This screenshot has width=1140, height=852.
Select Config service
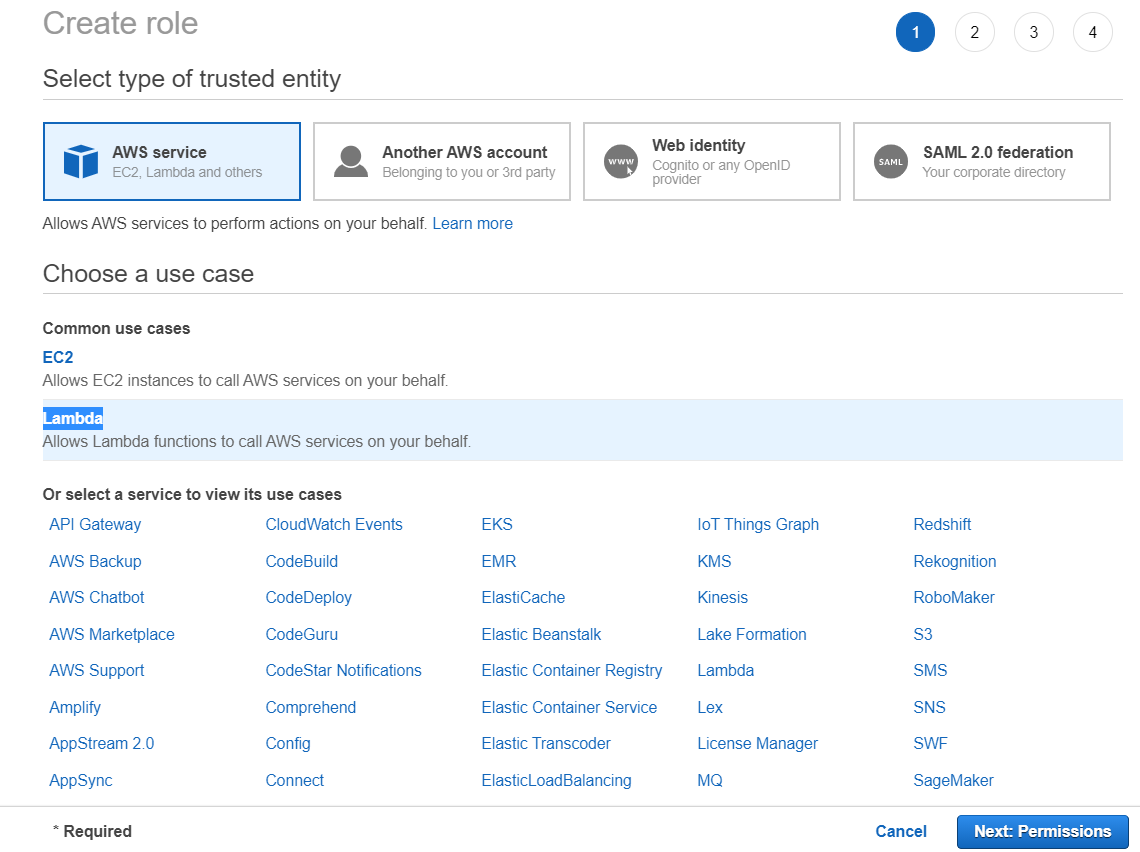point(288,744)
